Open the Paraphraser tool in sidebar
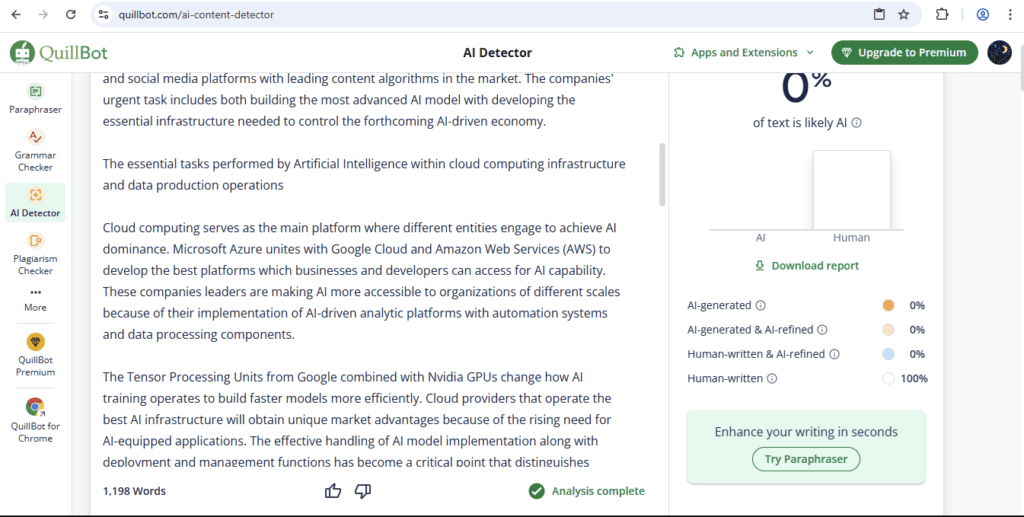The image size is (1024, 517). click(35, 99)
